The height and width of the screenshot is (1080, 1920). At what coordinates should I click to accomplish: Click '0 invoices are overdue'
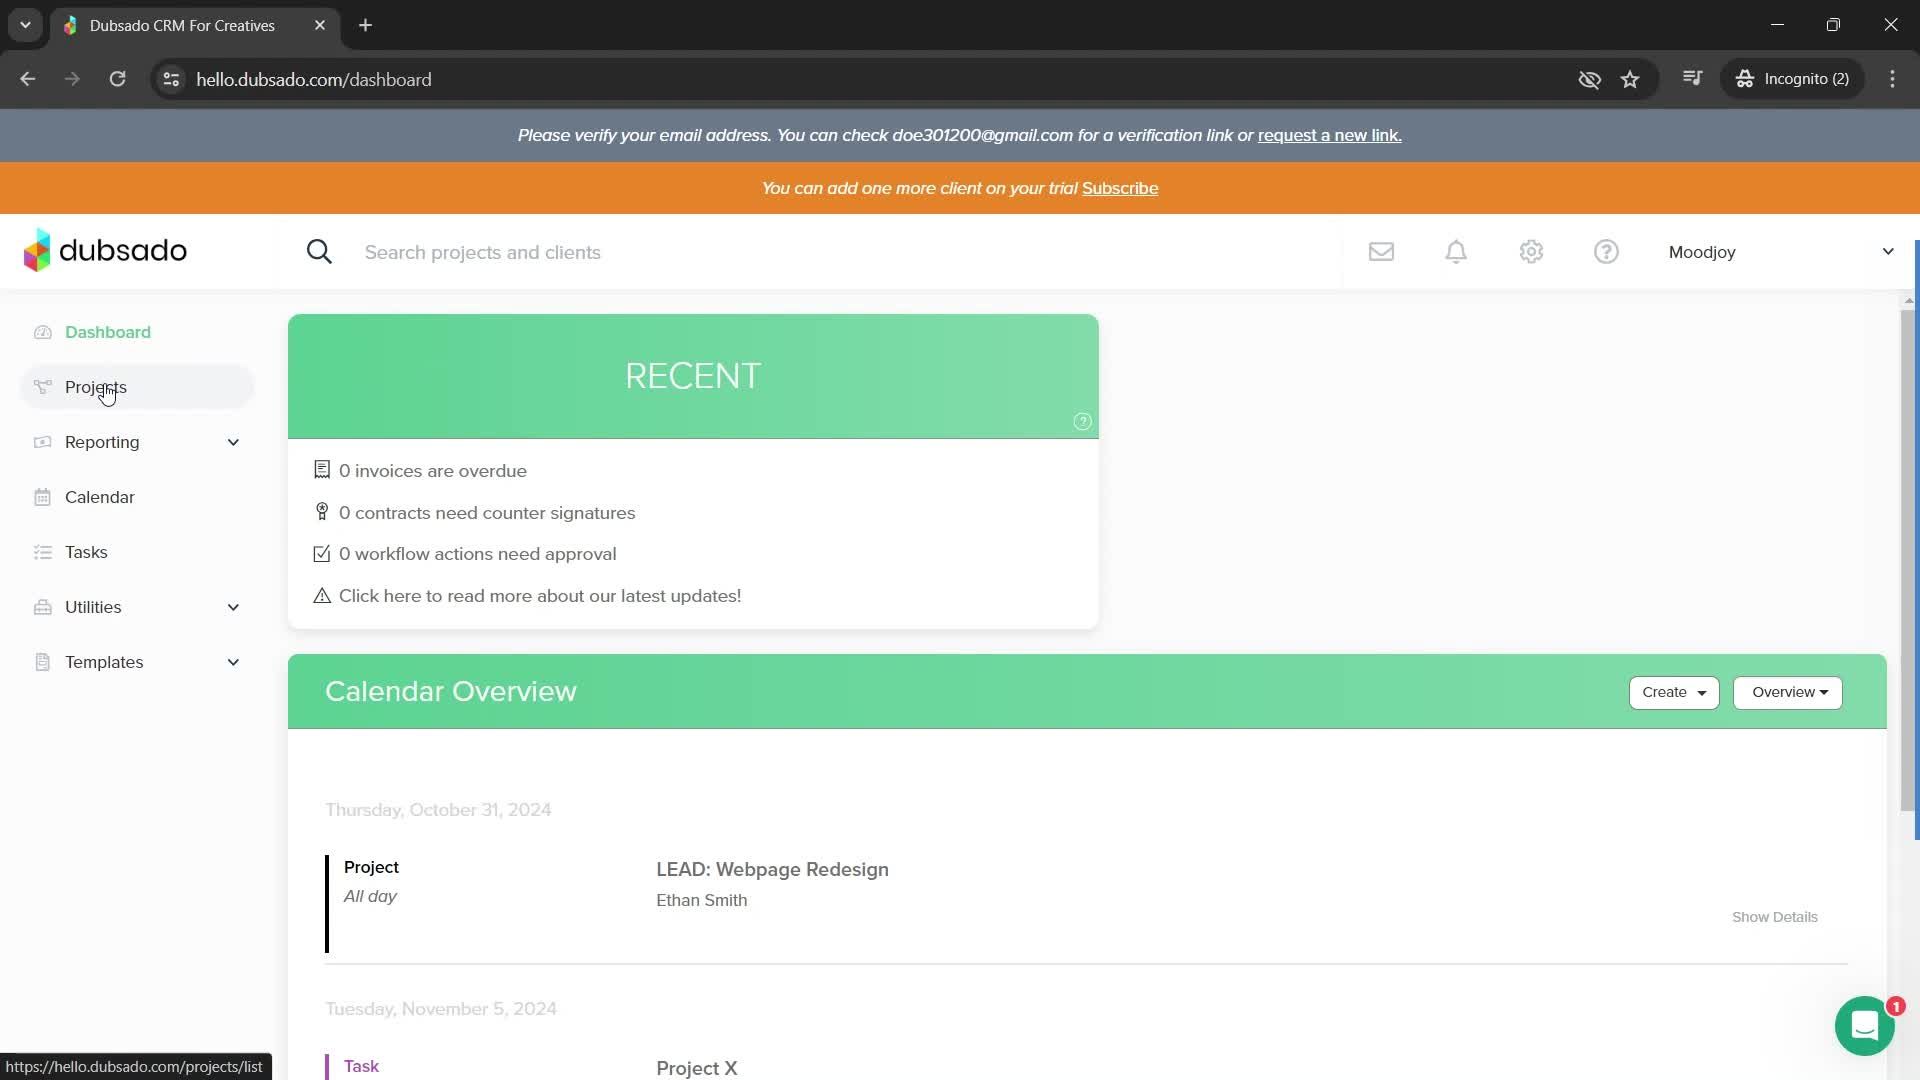433,471
